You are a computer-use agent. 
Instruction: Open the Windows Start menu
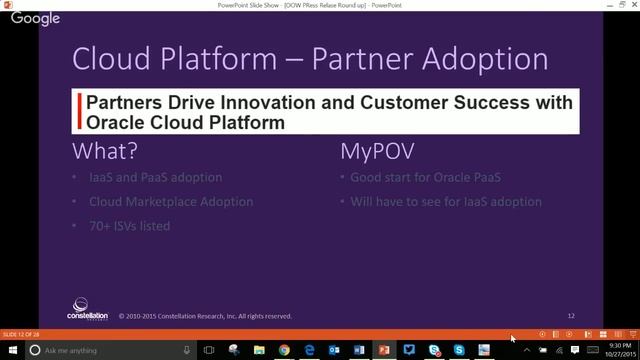(13, 350)
